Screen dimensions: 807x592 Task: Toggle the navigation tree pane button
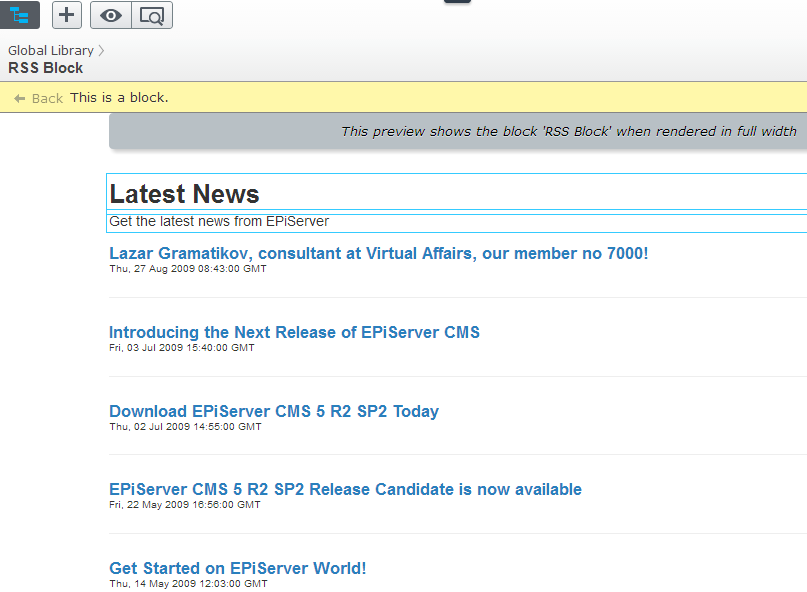(19, 15)
